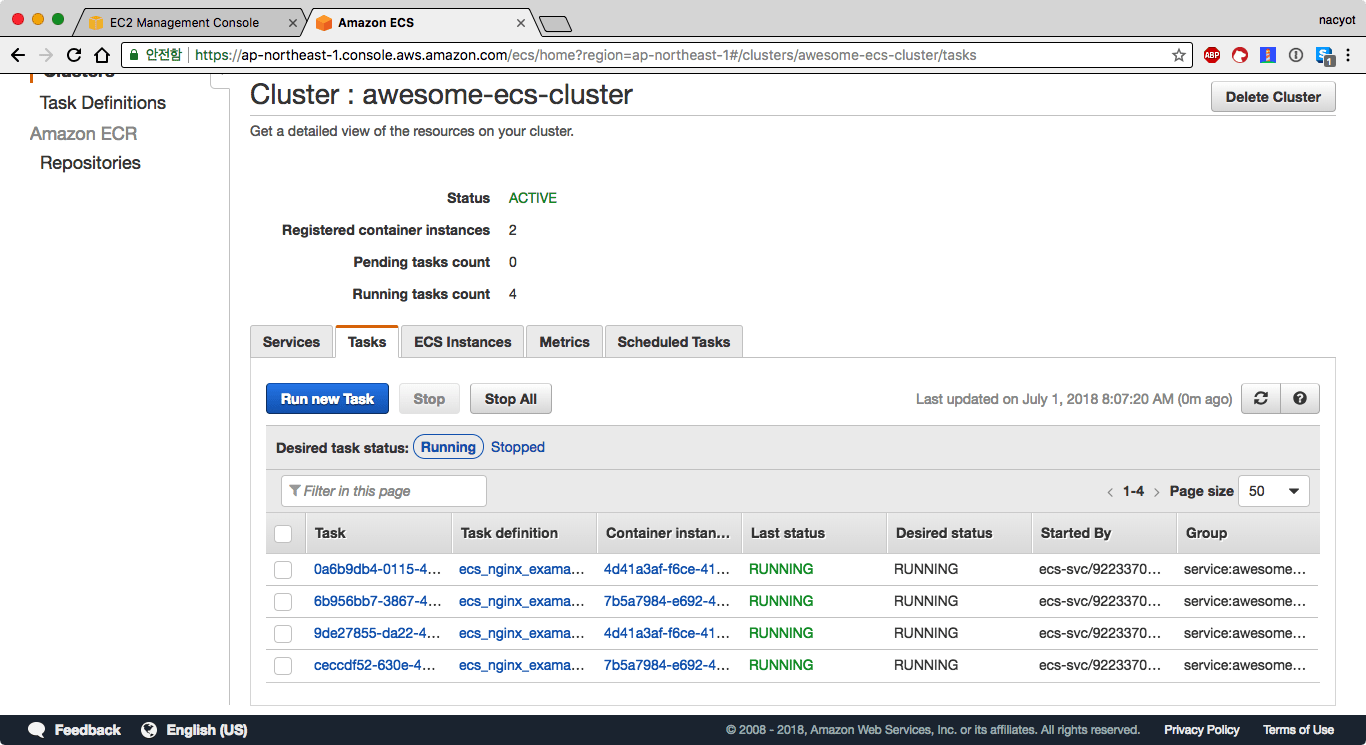Click the Run new Task button

[327, 399]
